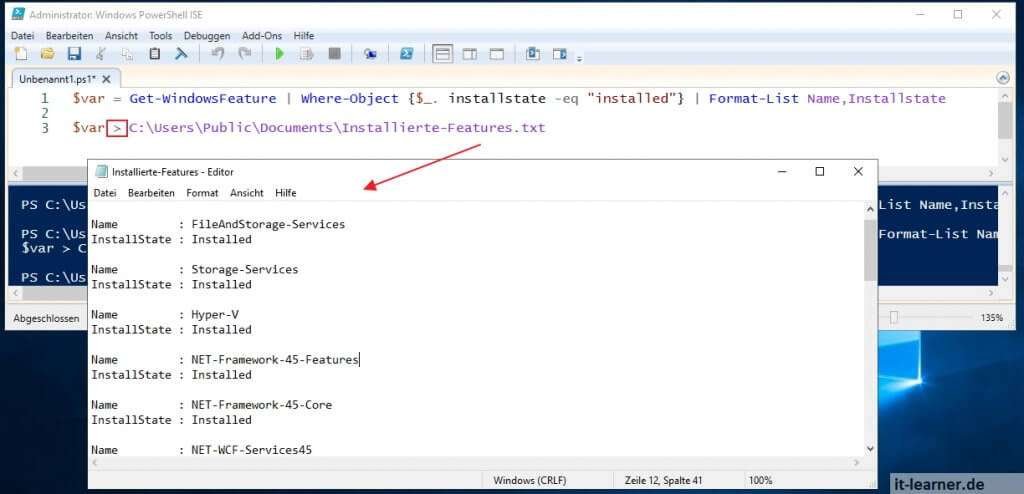
Task: Create a new script in PowerShell ISE
Action: 21,54
